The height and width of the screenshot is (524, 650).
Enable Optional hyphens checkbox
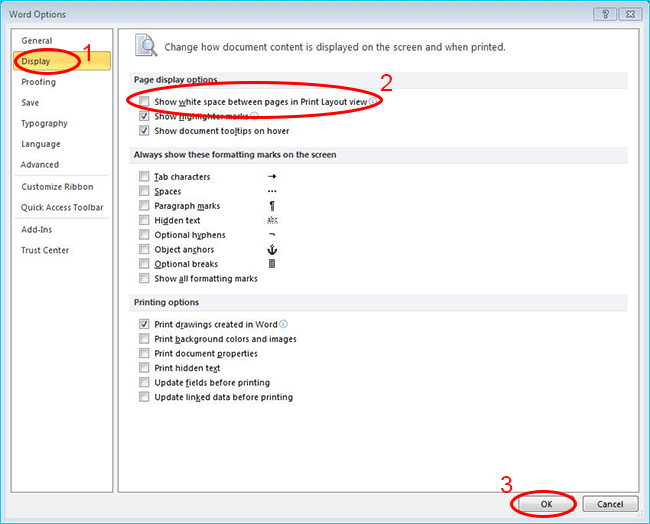coord(144,235)
